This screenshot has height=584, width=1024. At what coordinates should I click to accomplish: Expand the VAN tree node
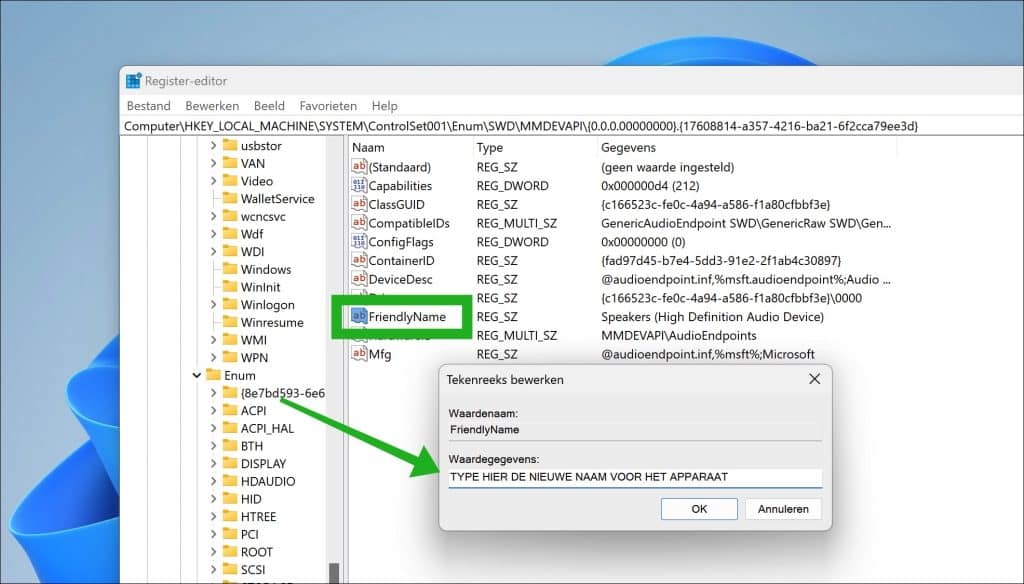click(x=214, y=163)
